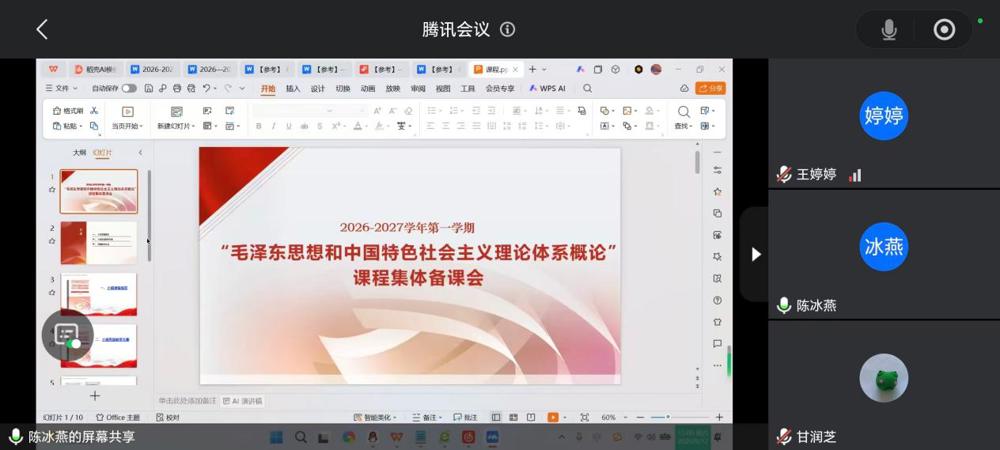Add a new slide with the plus button
The height and width of the screenshot is (450, 1000).
[x=95, y=396]
